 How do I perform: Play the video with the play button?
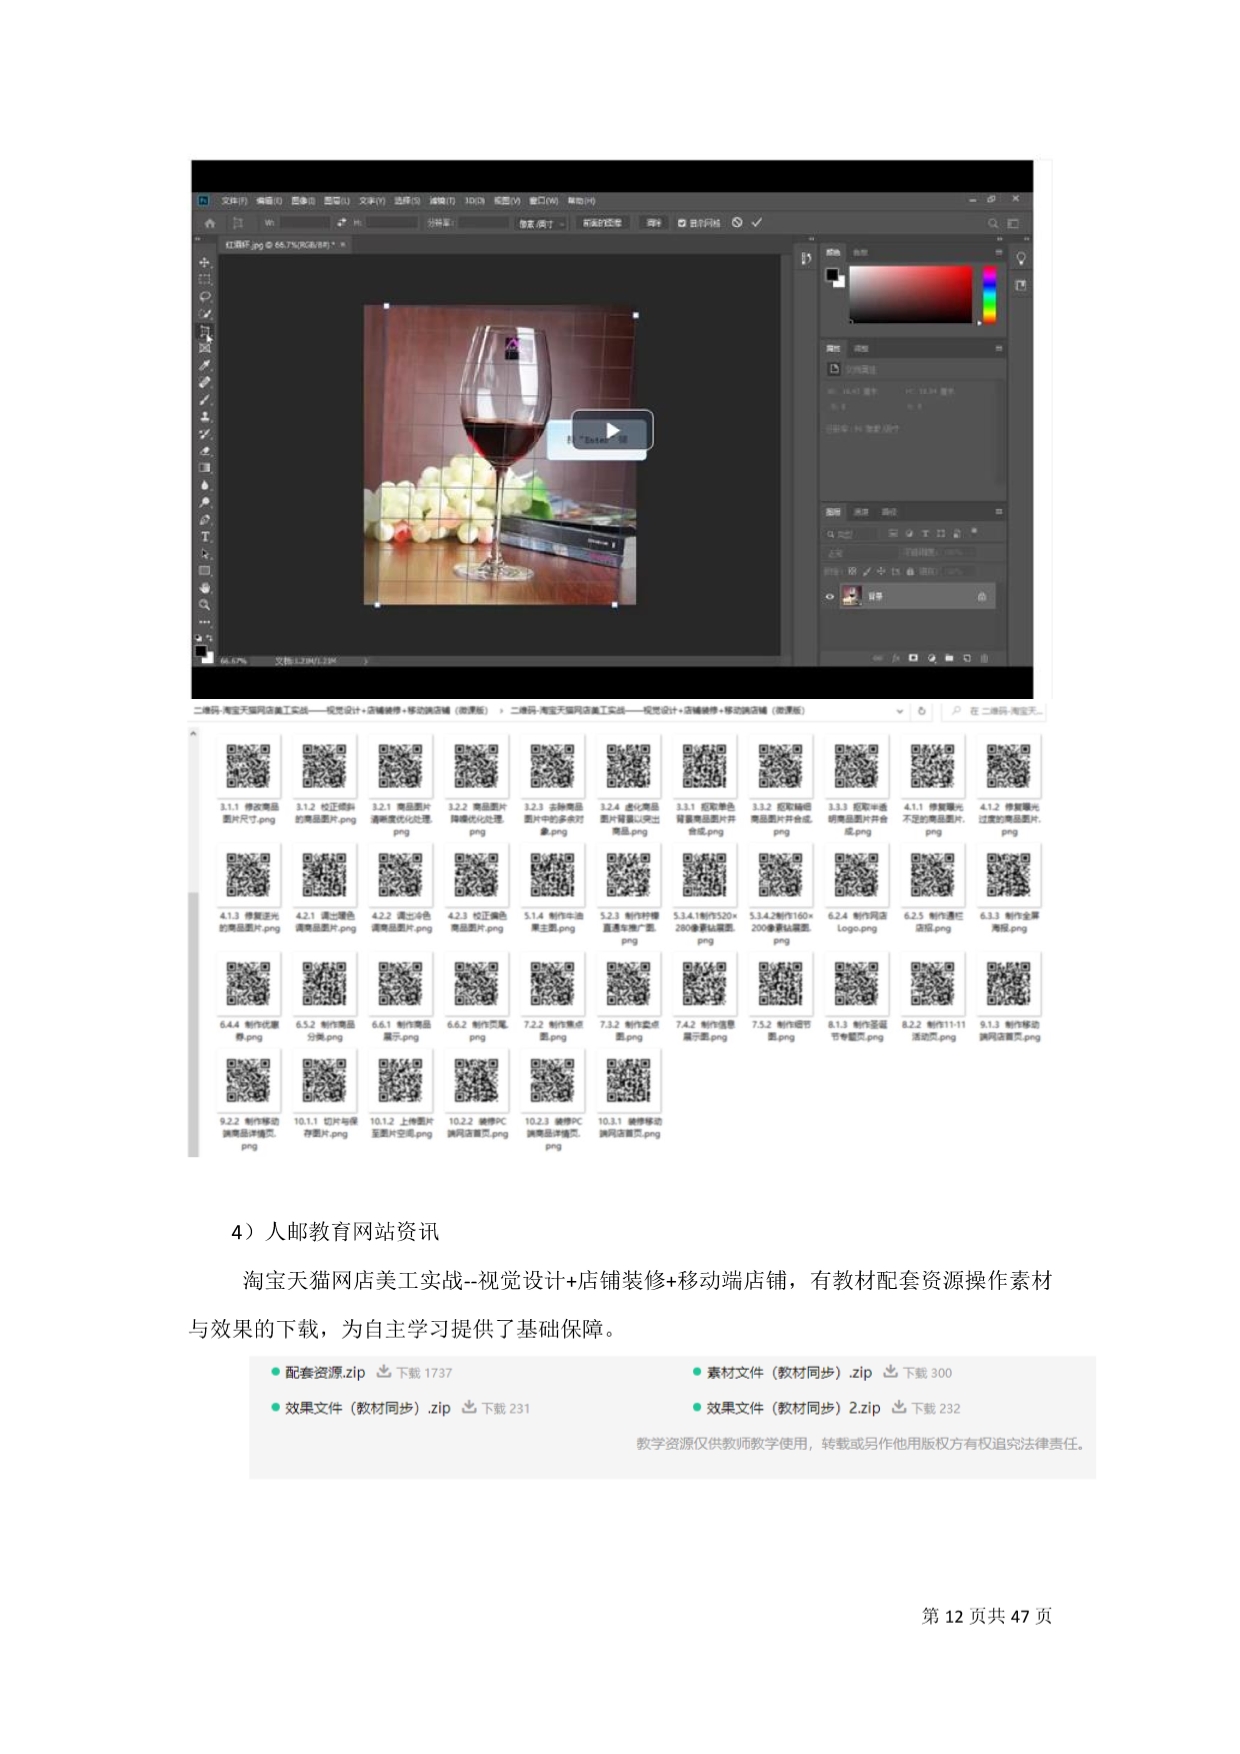612,431
